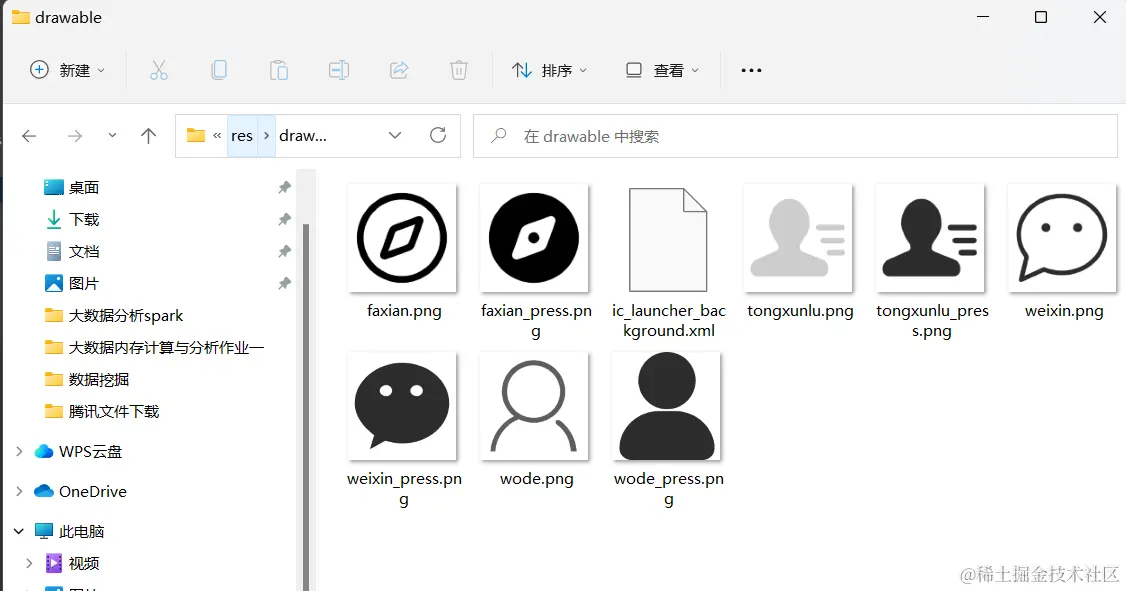Select the tongxunlu.png gray contact thumbnail
Image resolution: width=1126 pixels, height=591 pixels.
pyautogui.click(x=798, y=238)
